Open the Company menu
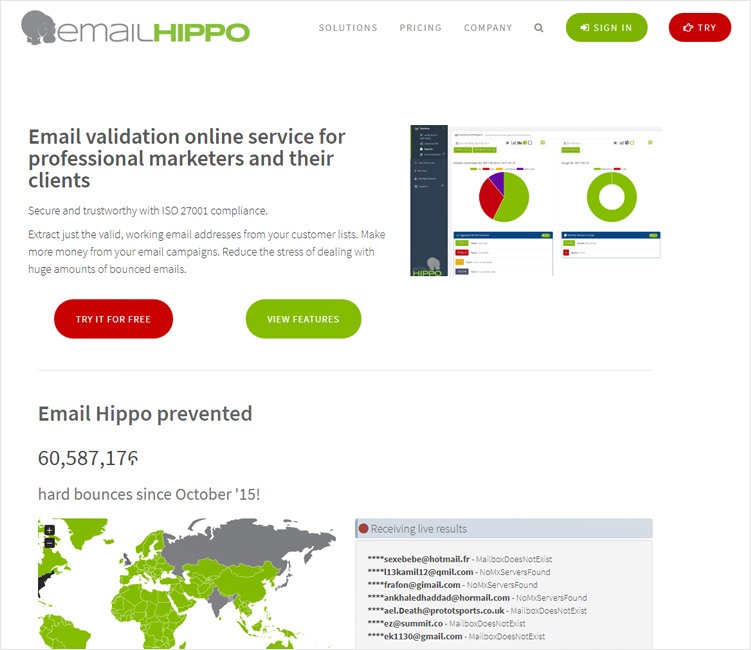 [488, 28]
